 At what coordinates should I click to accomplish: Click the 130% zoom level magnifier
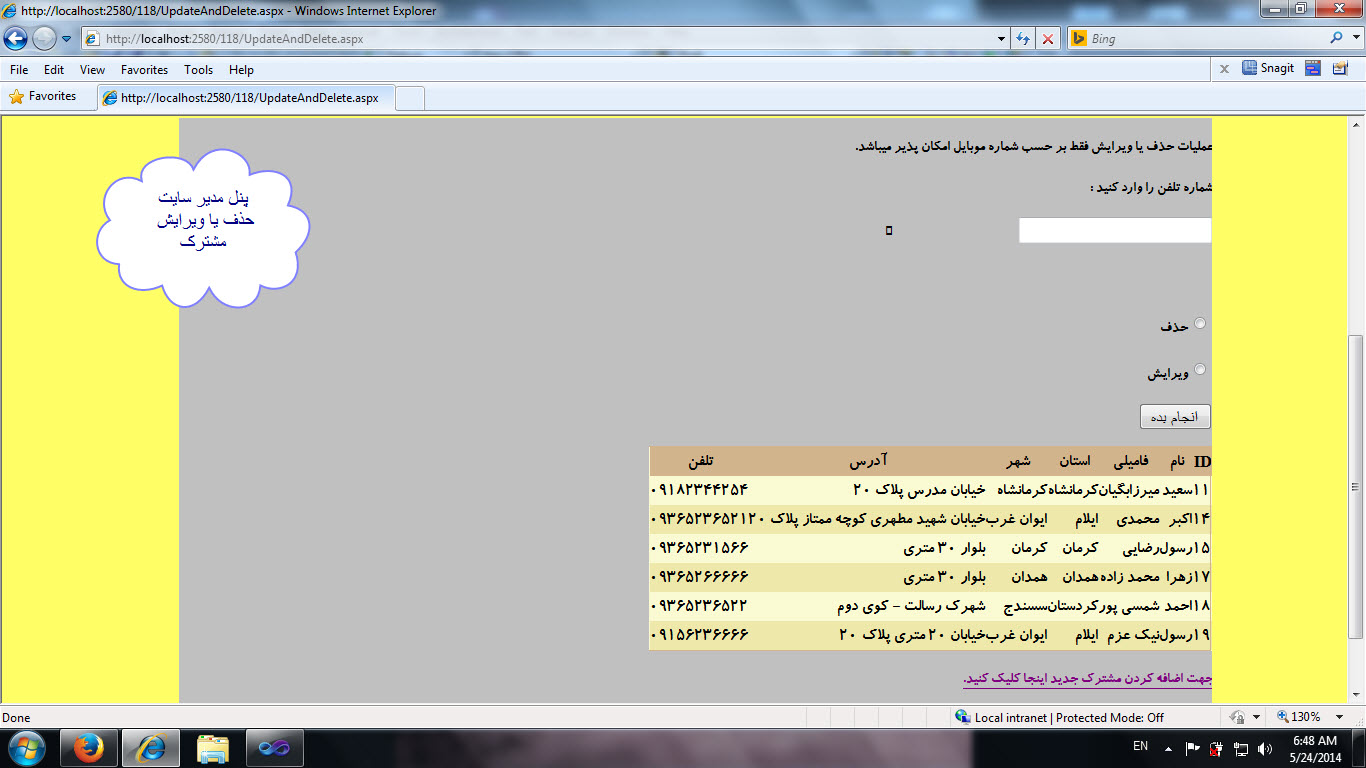pyautogui.click(x=1283, y=717)
